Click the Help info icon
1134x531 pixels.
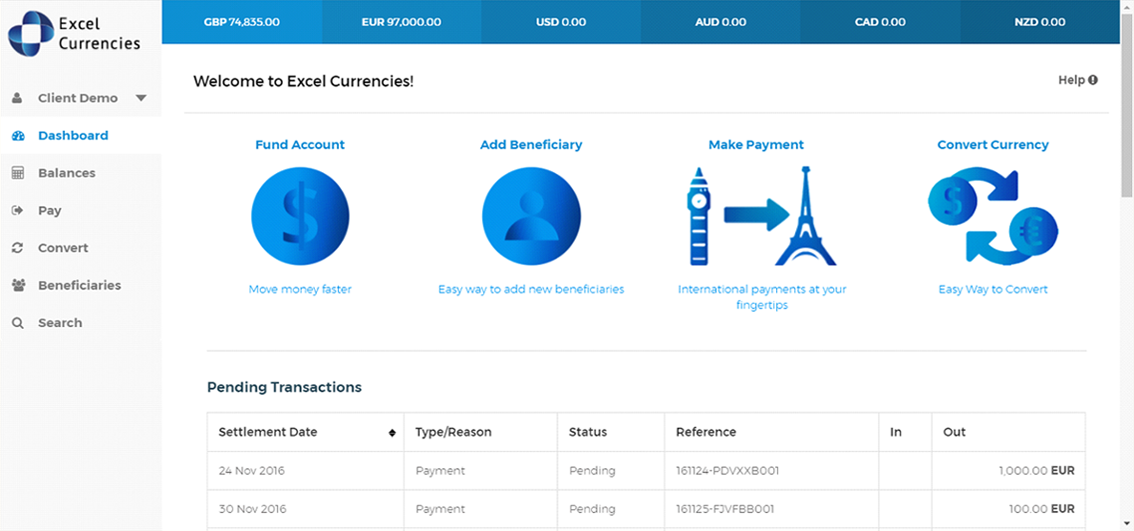[1093, 80]
